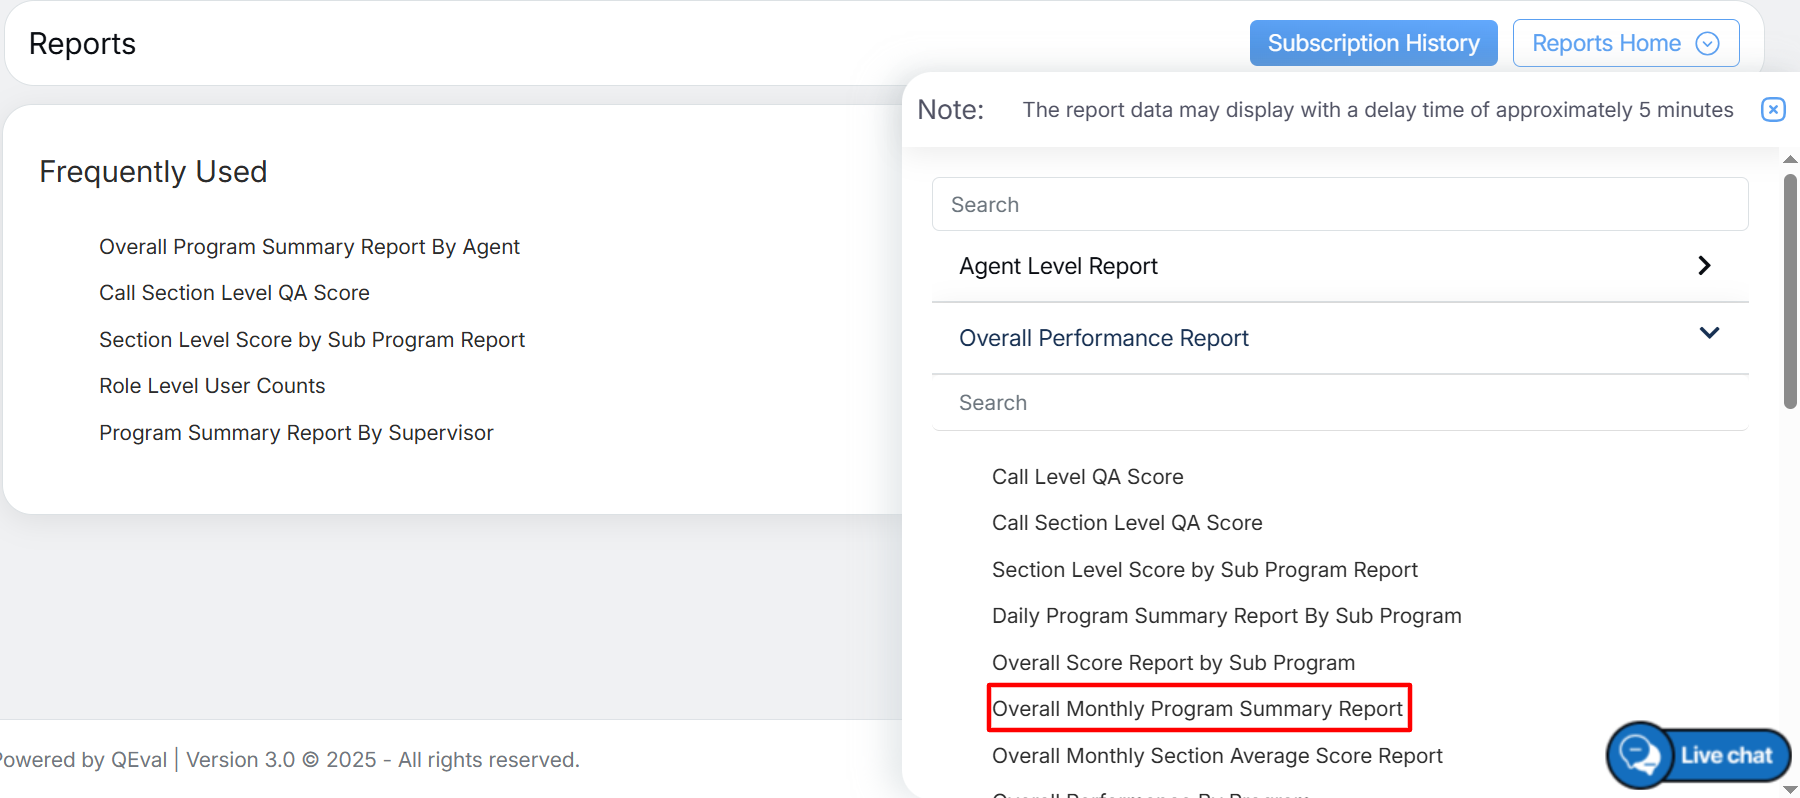Click the report panel vertical scrollbar
The height and width of the screenshot is (798, 1800).
(x=1789, y=292)
